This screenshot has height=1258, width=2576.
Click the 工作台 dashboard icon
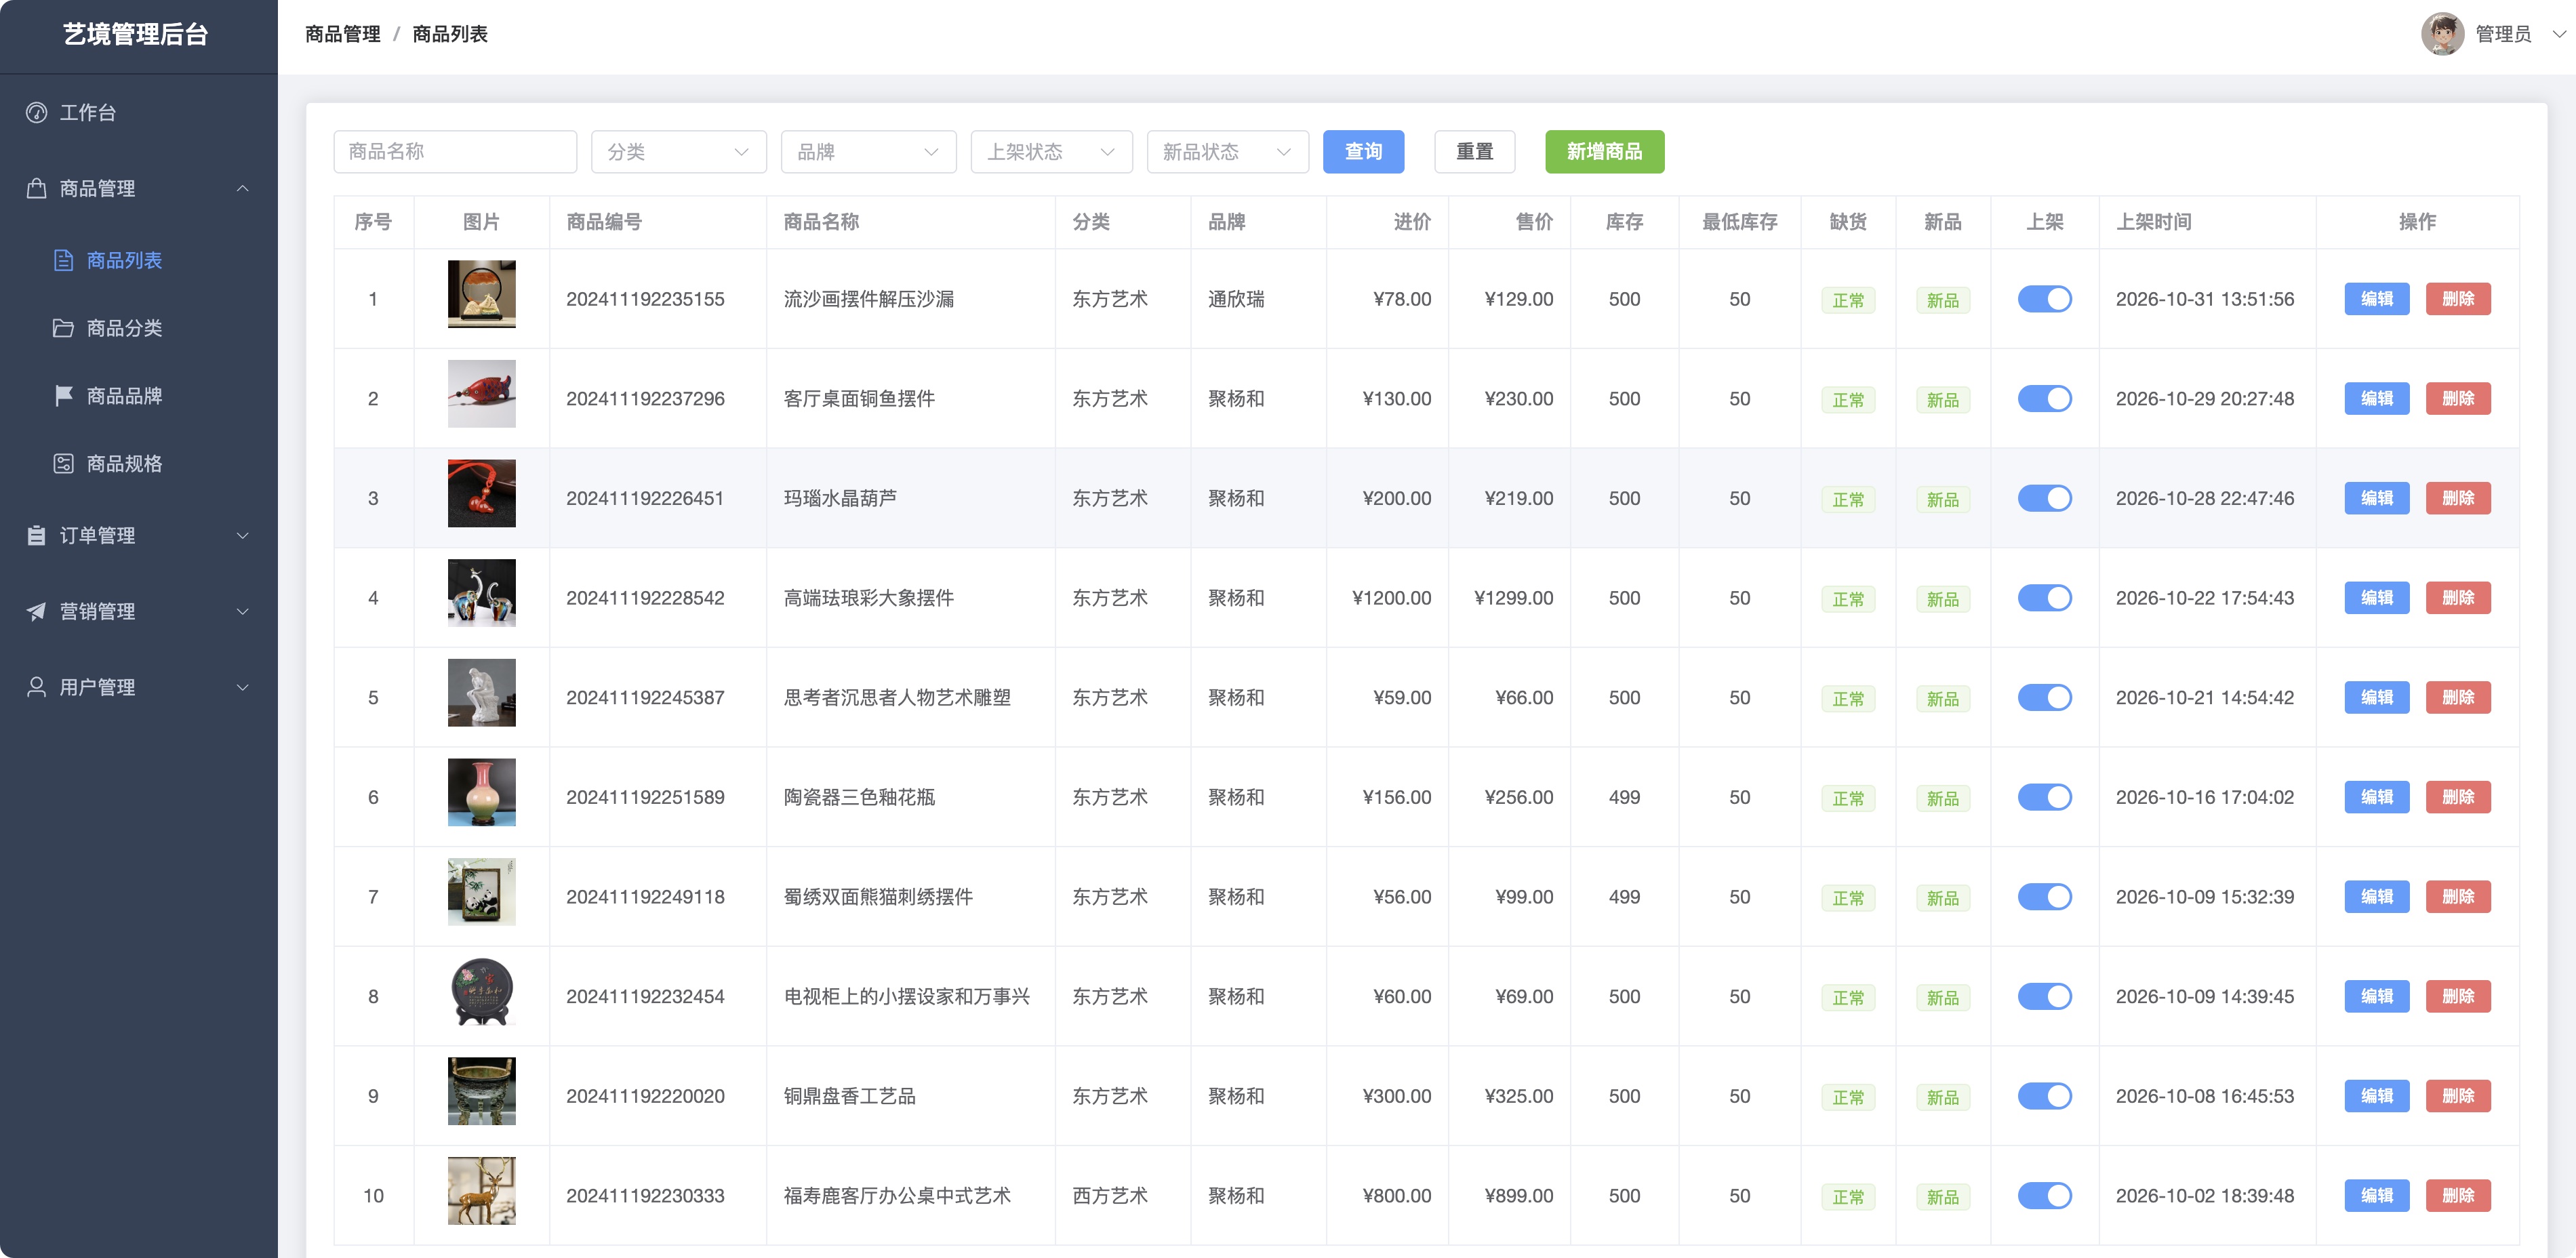[37, 113]
